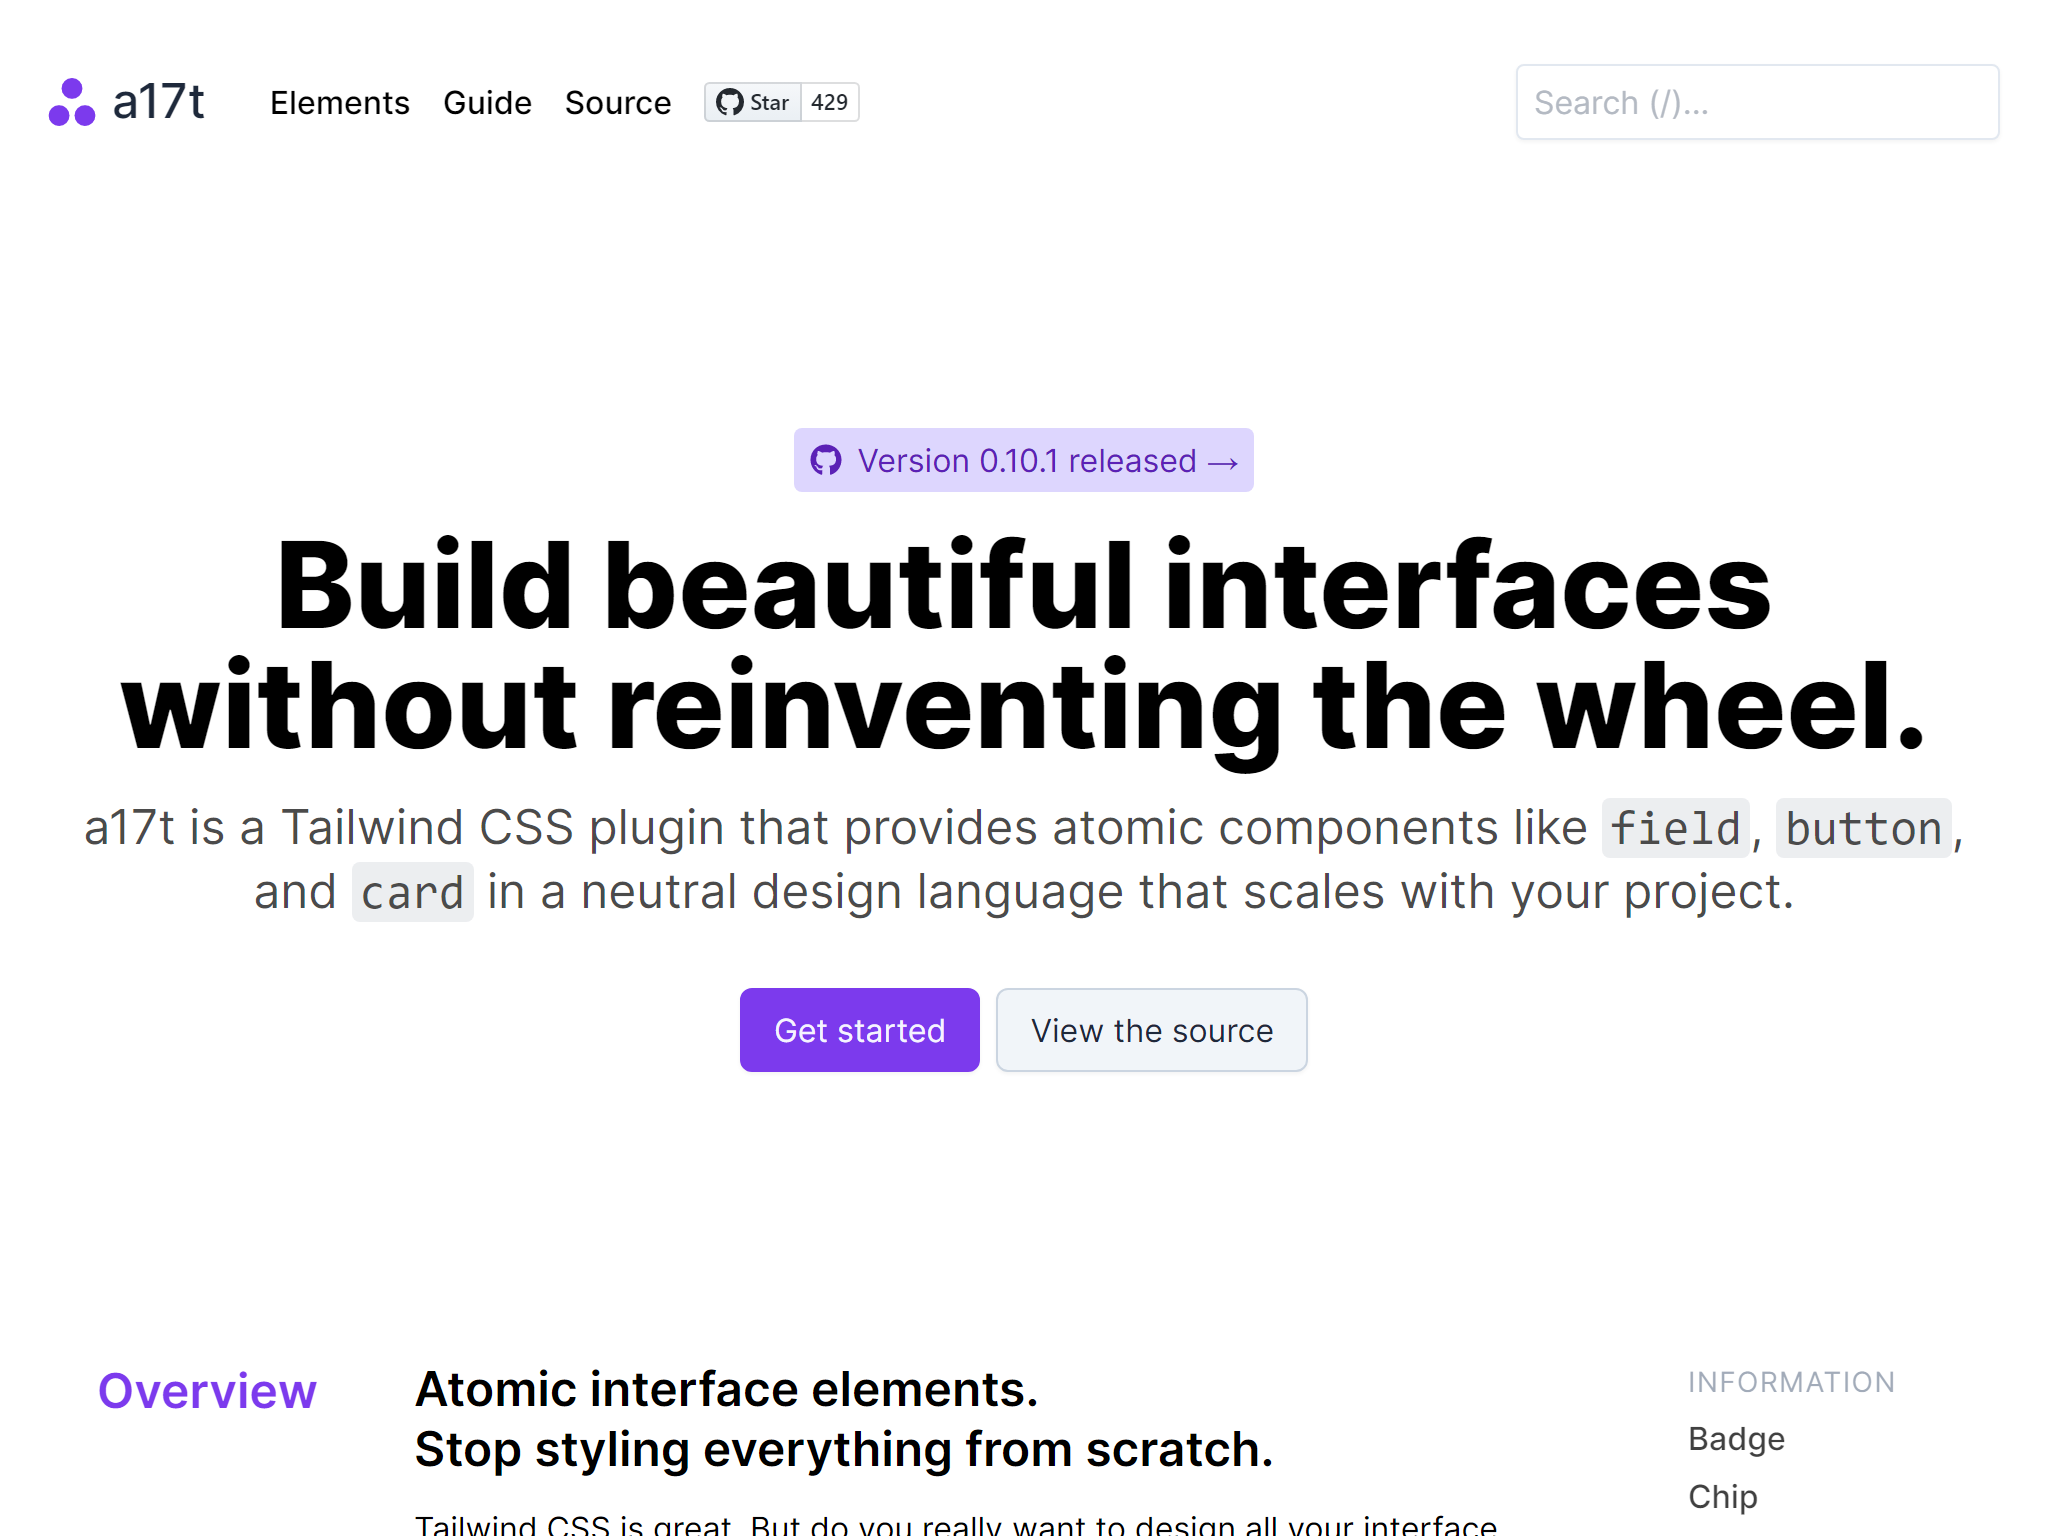Focus the Search field

(1757, 102)
